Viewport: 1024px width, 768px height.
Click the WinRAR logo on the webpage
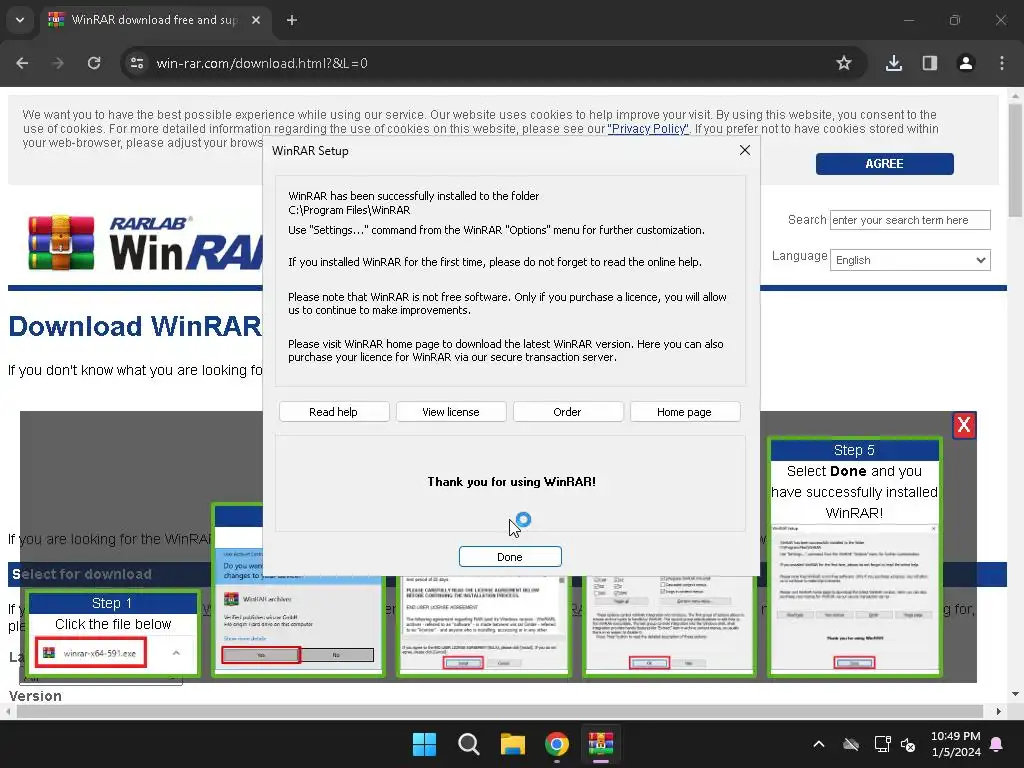click(147, 243)
